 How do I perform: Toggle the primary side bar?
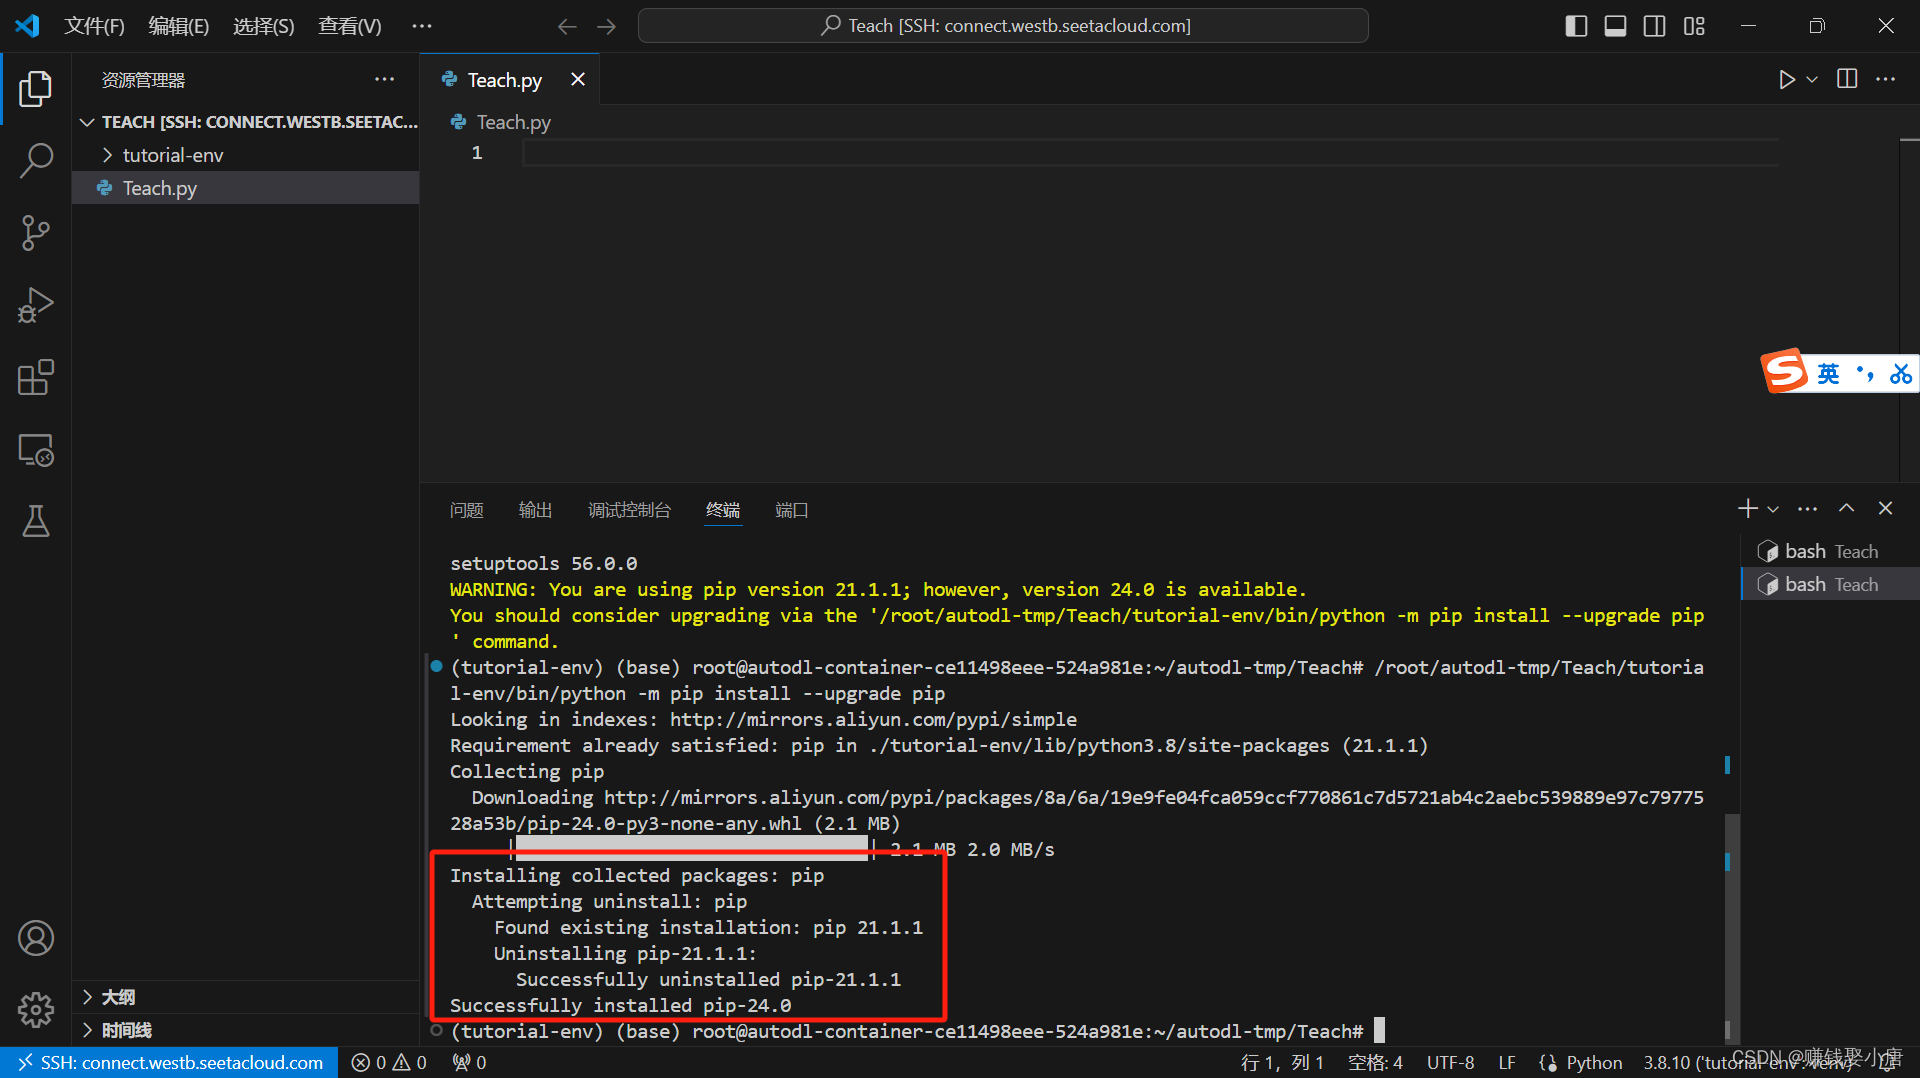pos(1576,26)
